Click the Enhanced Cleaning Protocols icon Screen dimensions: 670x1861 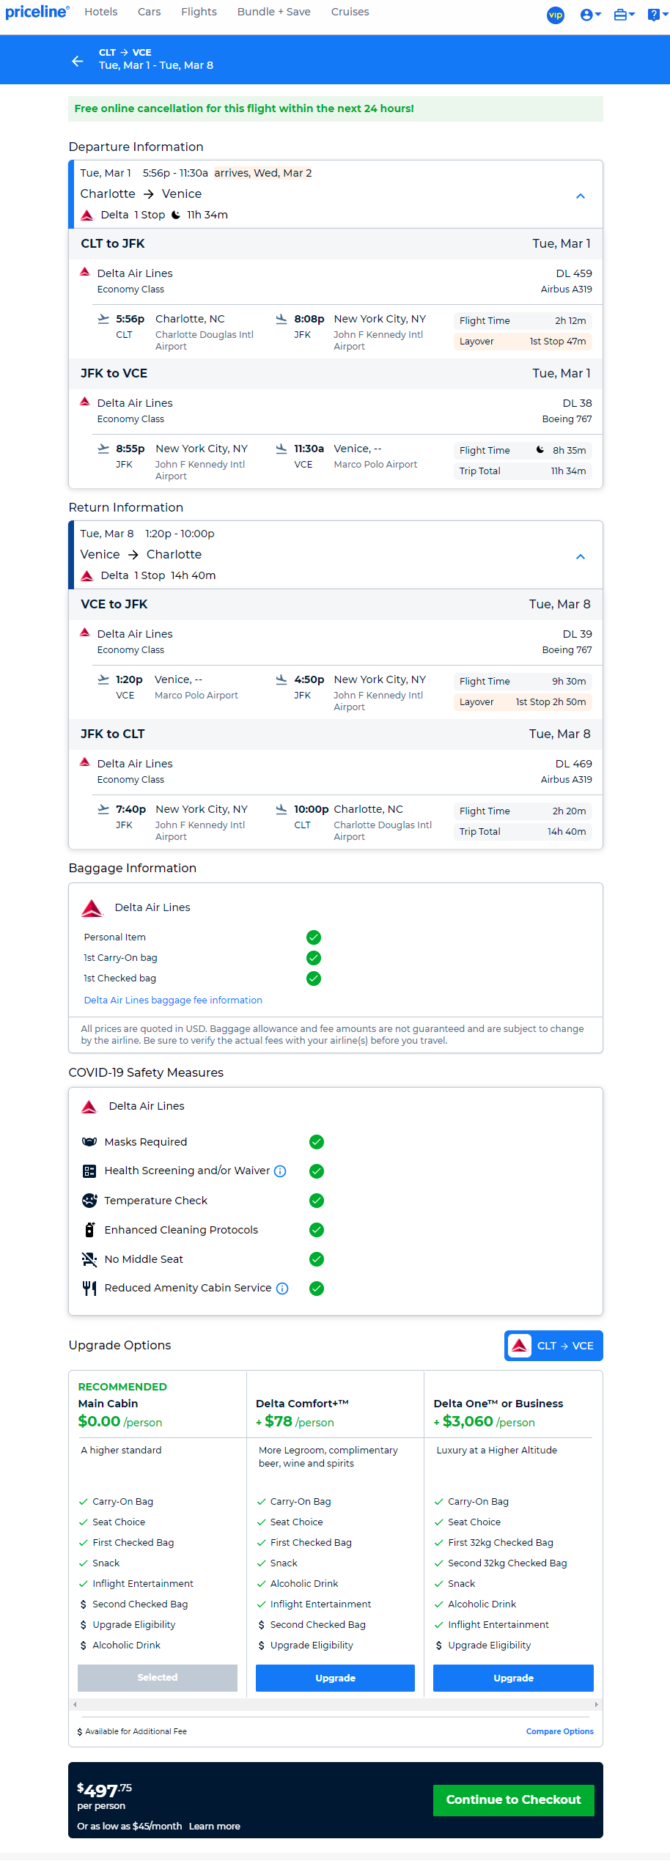point(89,1230)
